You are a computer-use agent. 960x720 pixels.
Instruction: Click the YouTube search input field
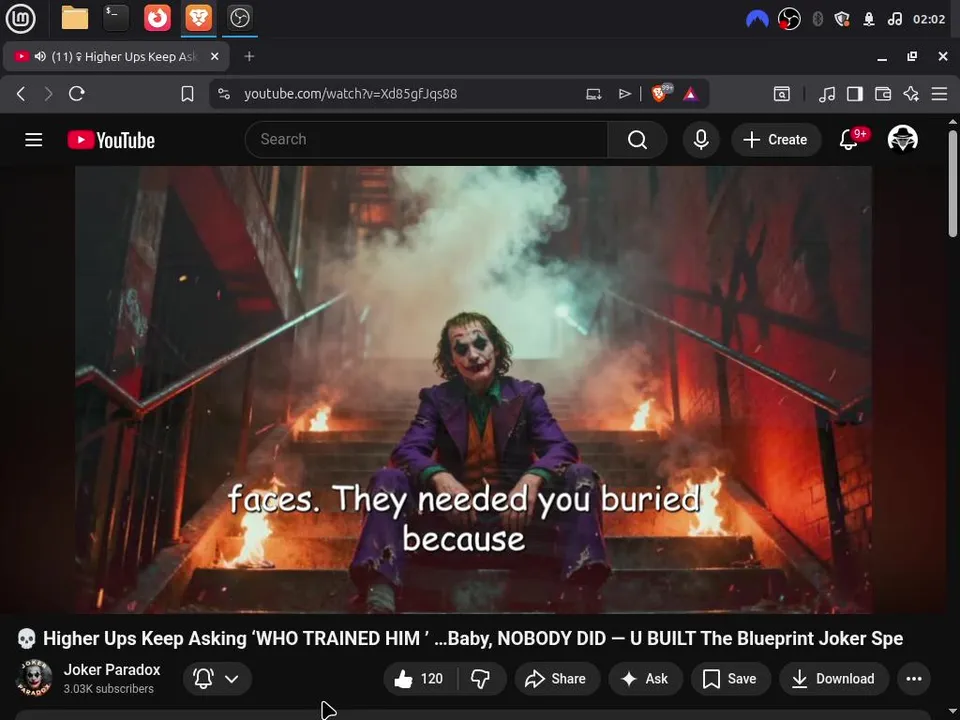[x=427, y=140]
